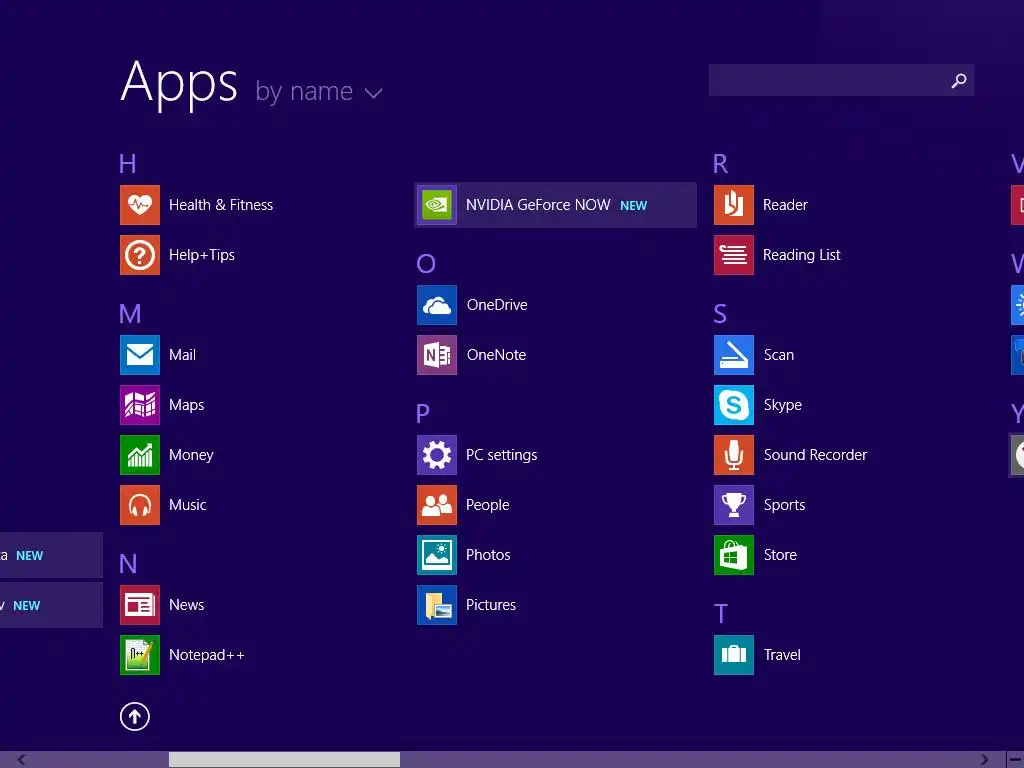Open the 'by name' sort dropdown

[319, 91]
